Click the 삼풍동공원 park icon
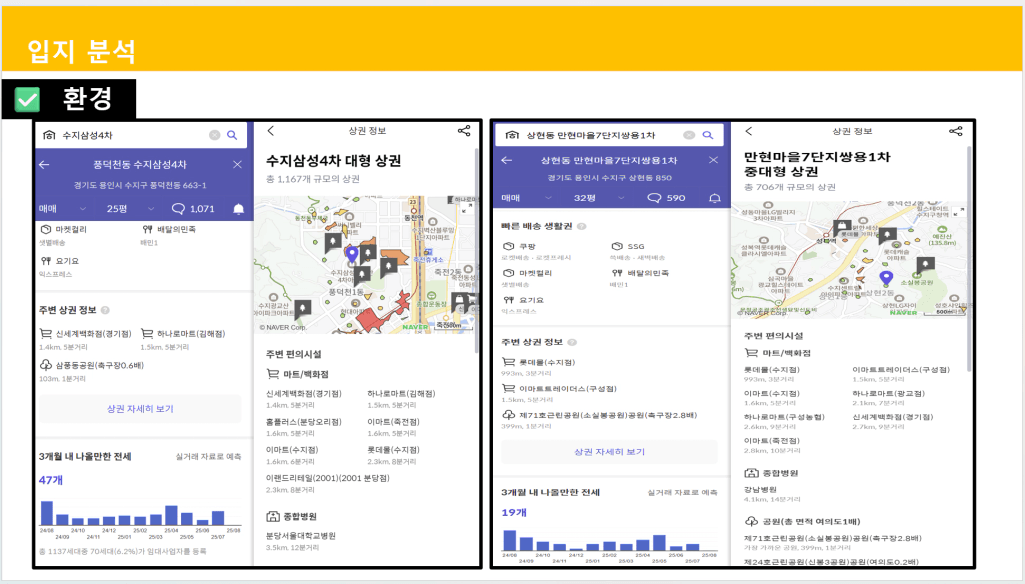1025x584 pixels. tap(46, 365)
